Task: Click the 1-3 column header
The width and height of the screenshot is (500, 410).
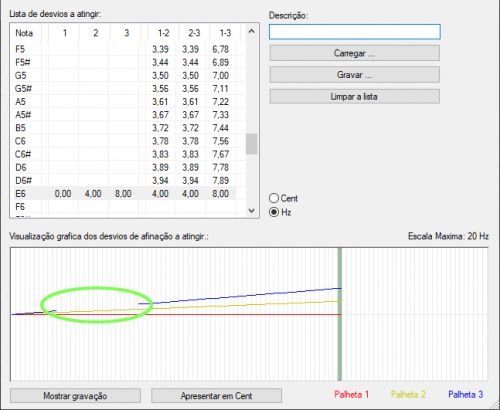Action: point(225,33)
